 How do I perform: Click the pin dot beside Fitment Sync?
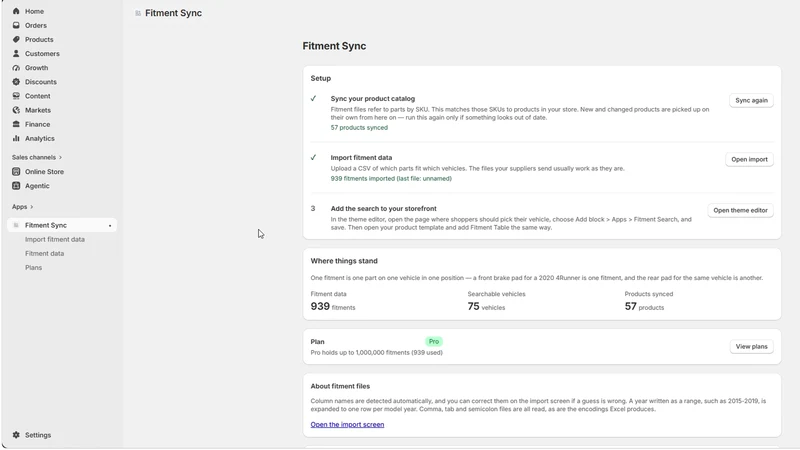pos(110,226)
